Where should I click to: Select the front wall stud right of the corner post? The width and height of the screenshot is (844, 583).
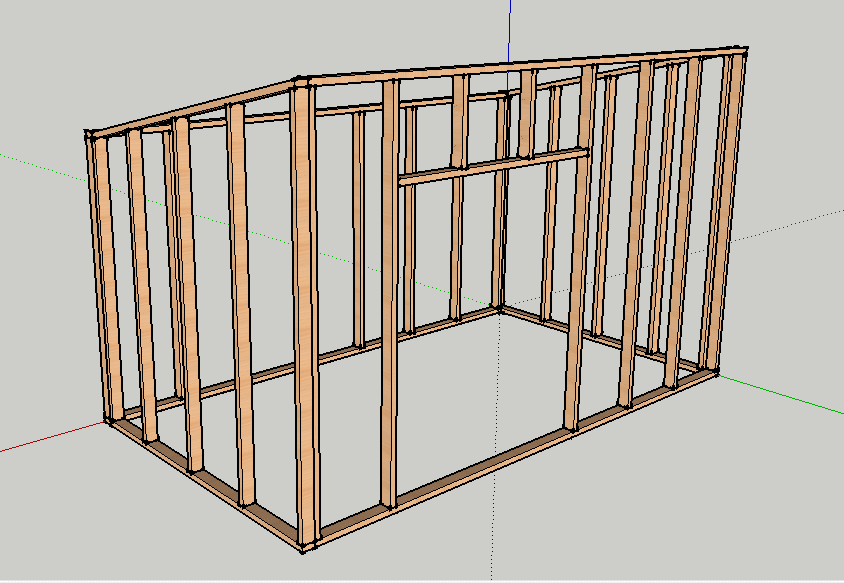390,300
